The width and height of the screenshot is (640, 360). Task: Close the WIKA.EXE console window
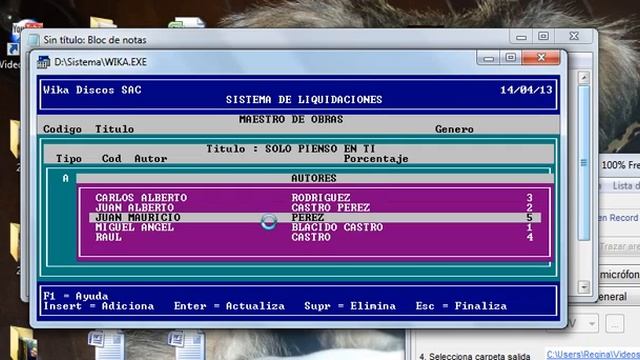coord(541,57)
